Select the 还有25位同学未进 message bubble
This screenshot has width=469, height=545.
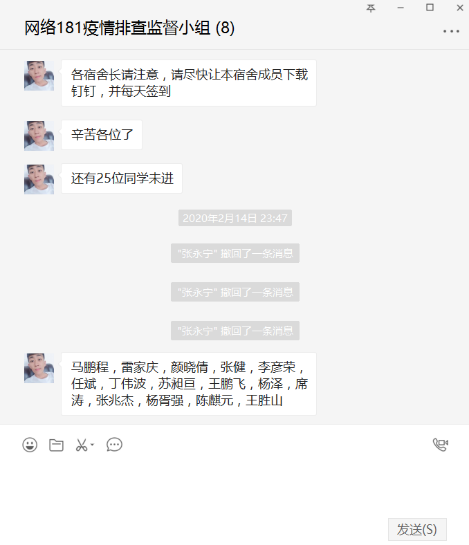pyautogui.click(x=122, y=178)
